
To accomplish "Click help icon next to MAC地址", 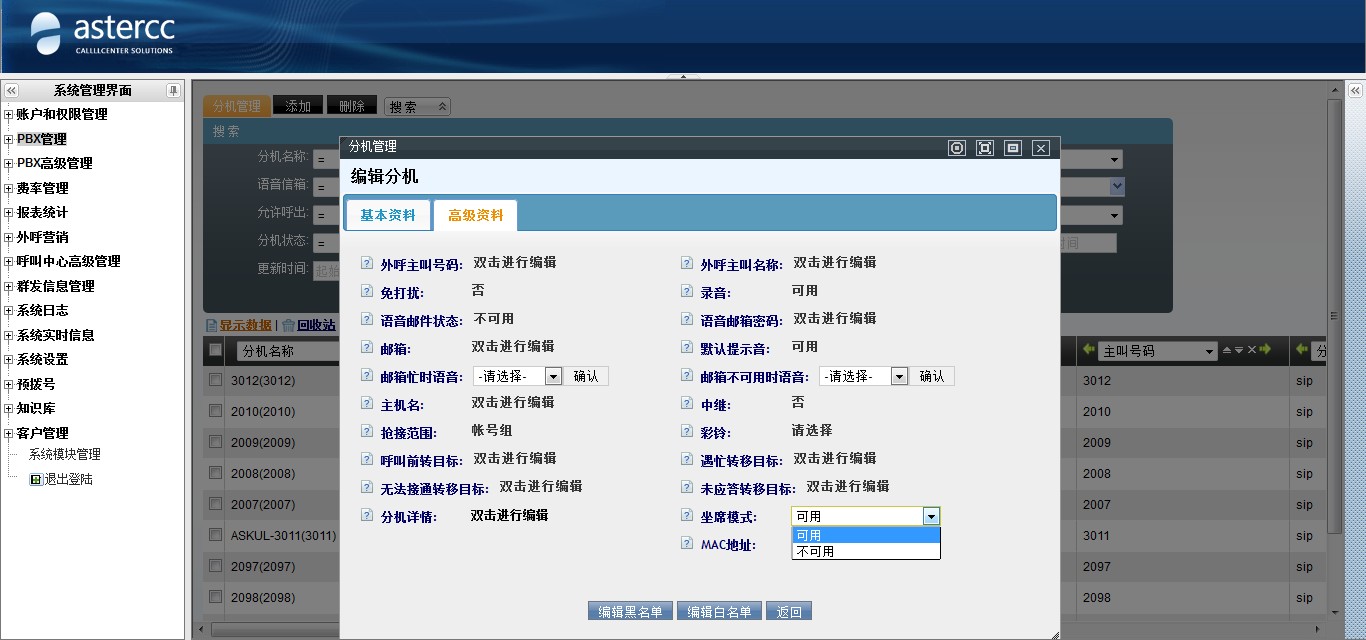I will (687, 544).
